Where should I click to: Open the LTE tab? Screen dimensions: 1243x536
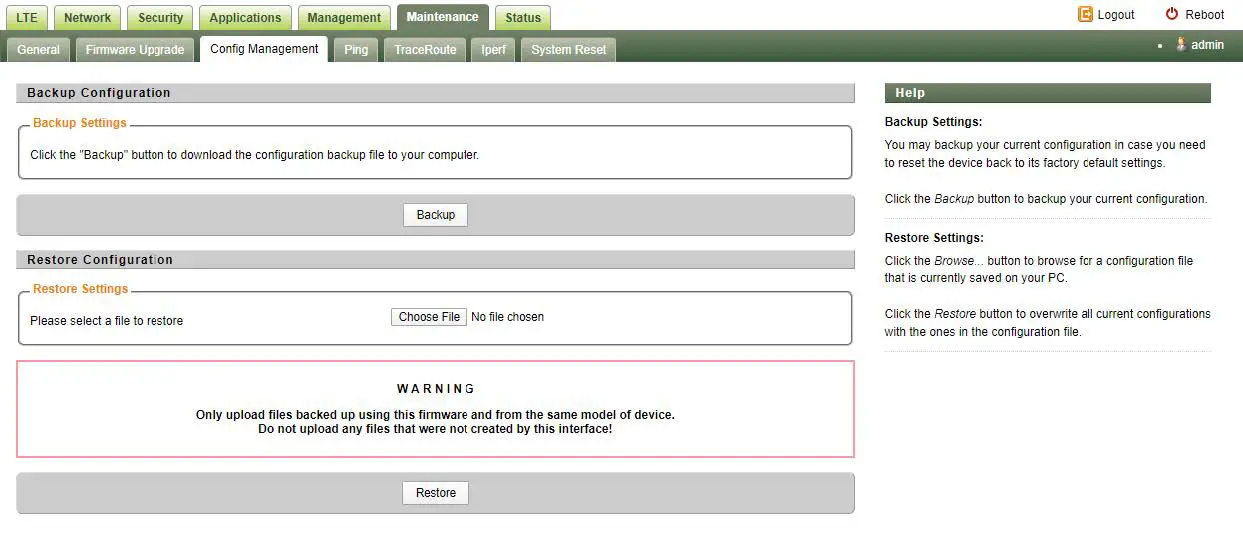pos(27,17)
